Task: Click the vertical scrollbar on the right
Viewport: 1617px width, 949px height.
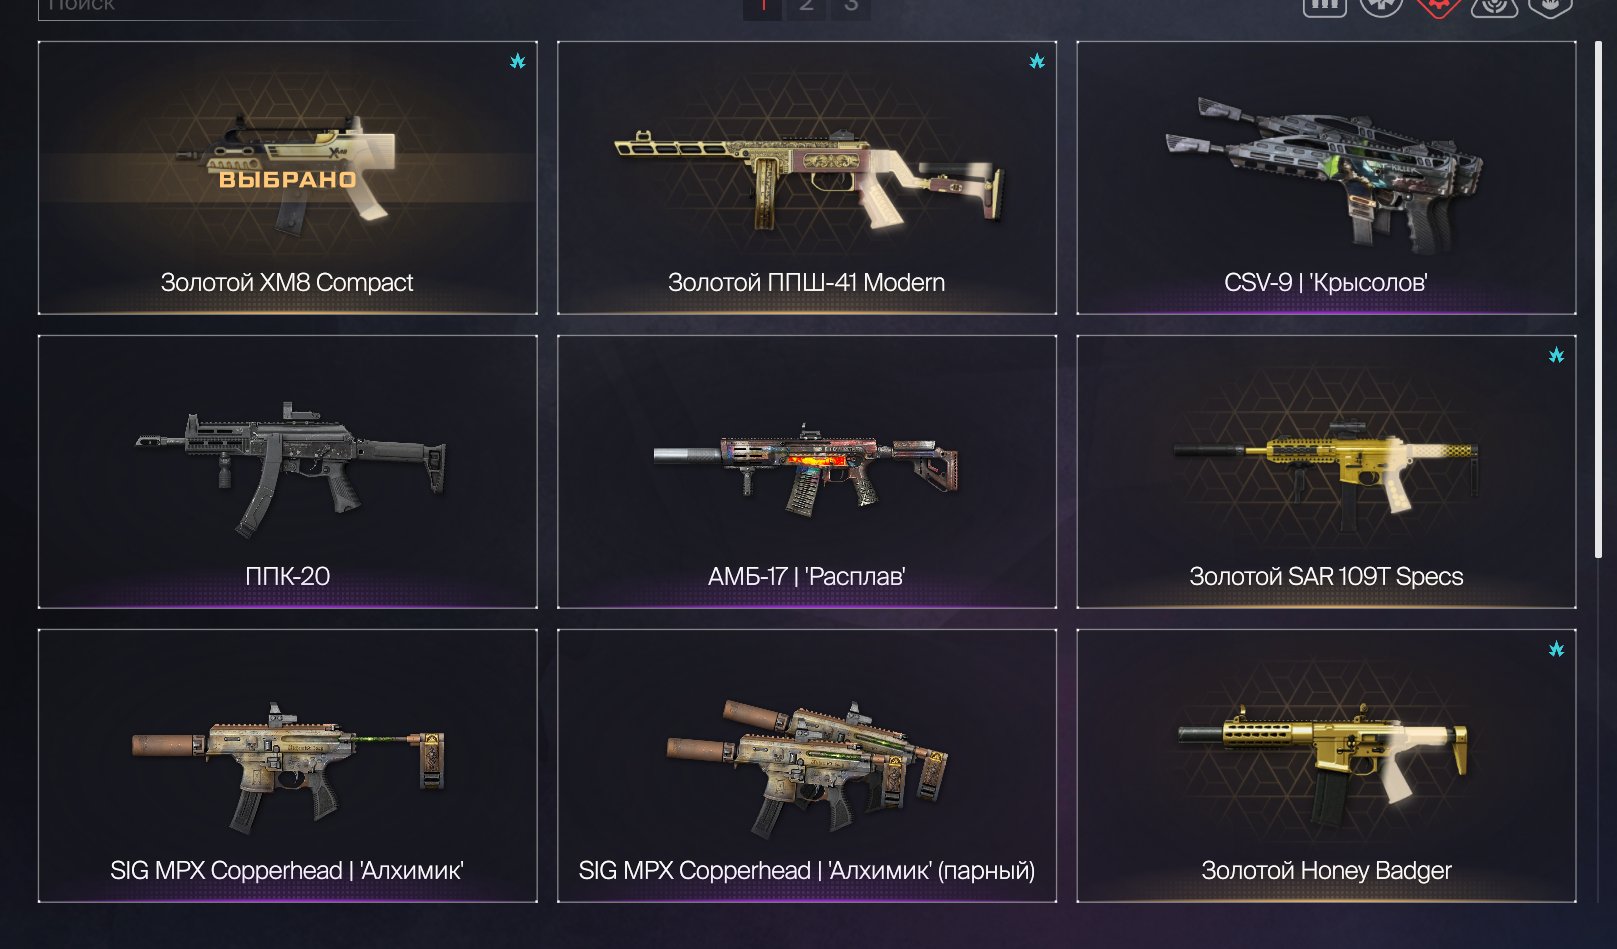Action: click(x=1598, y=300)
